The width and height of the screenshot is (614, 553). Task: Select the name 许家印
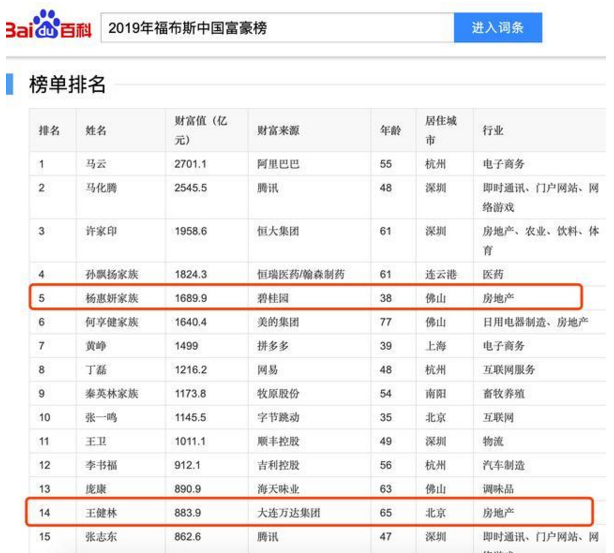[x=101, y=231]
